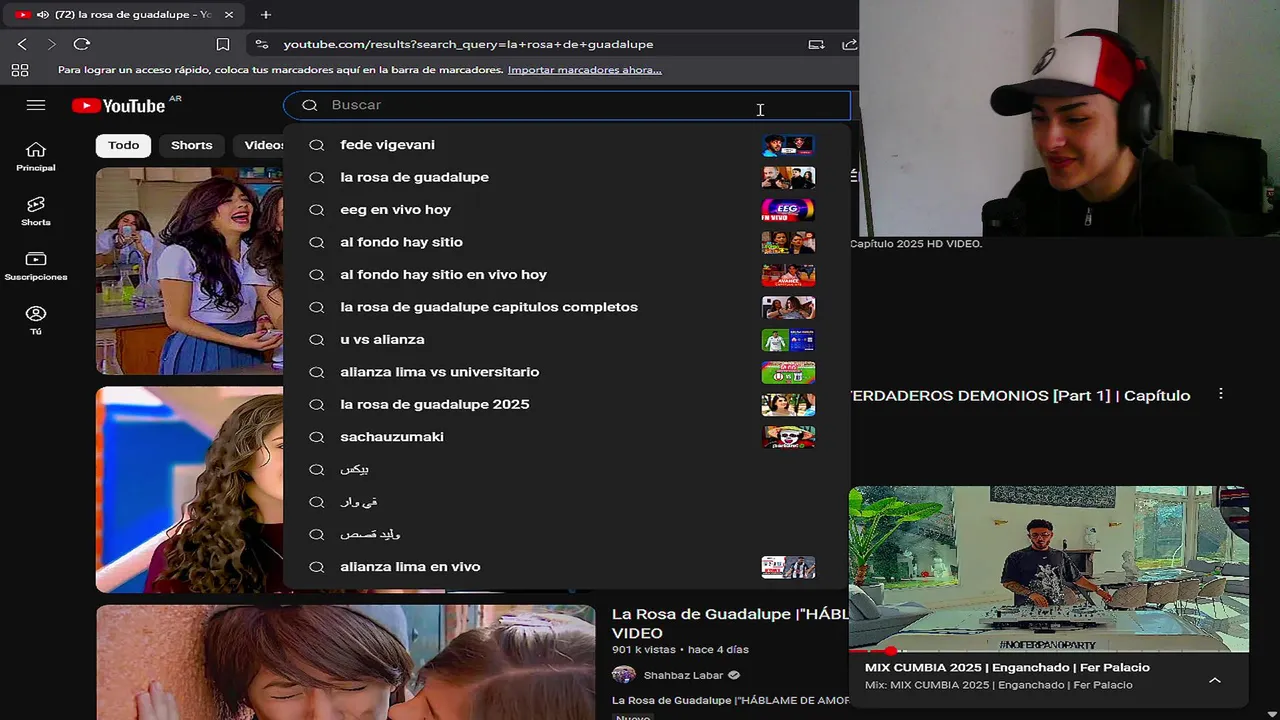Click the browser back arrow
Screen dimensions: 1280x720
click(x=22, y=44)
